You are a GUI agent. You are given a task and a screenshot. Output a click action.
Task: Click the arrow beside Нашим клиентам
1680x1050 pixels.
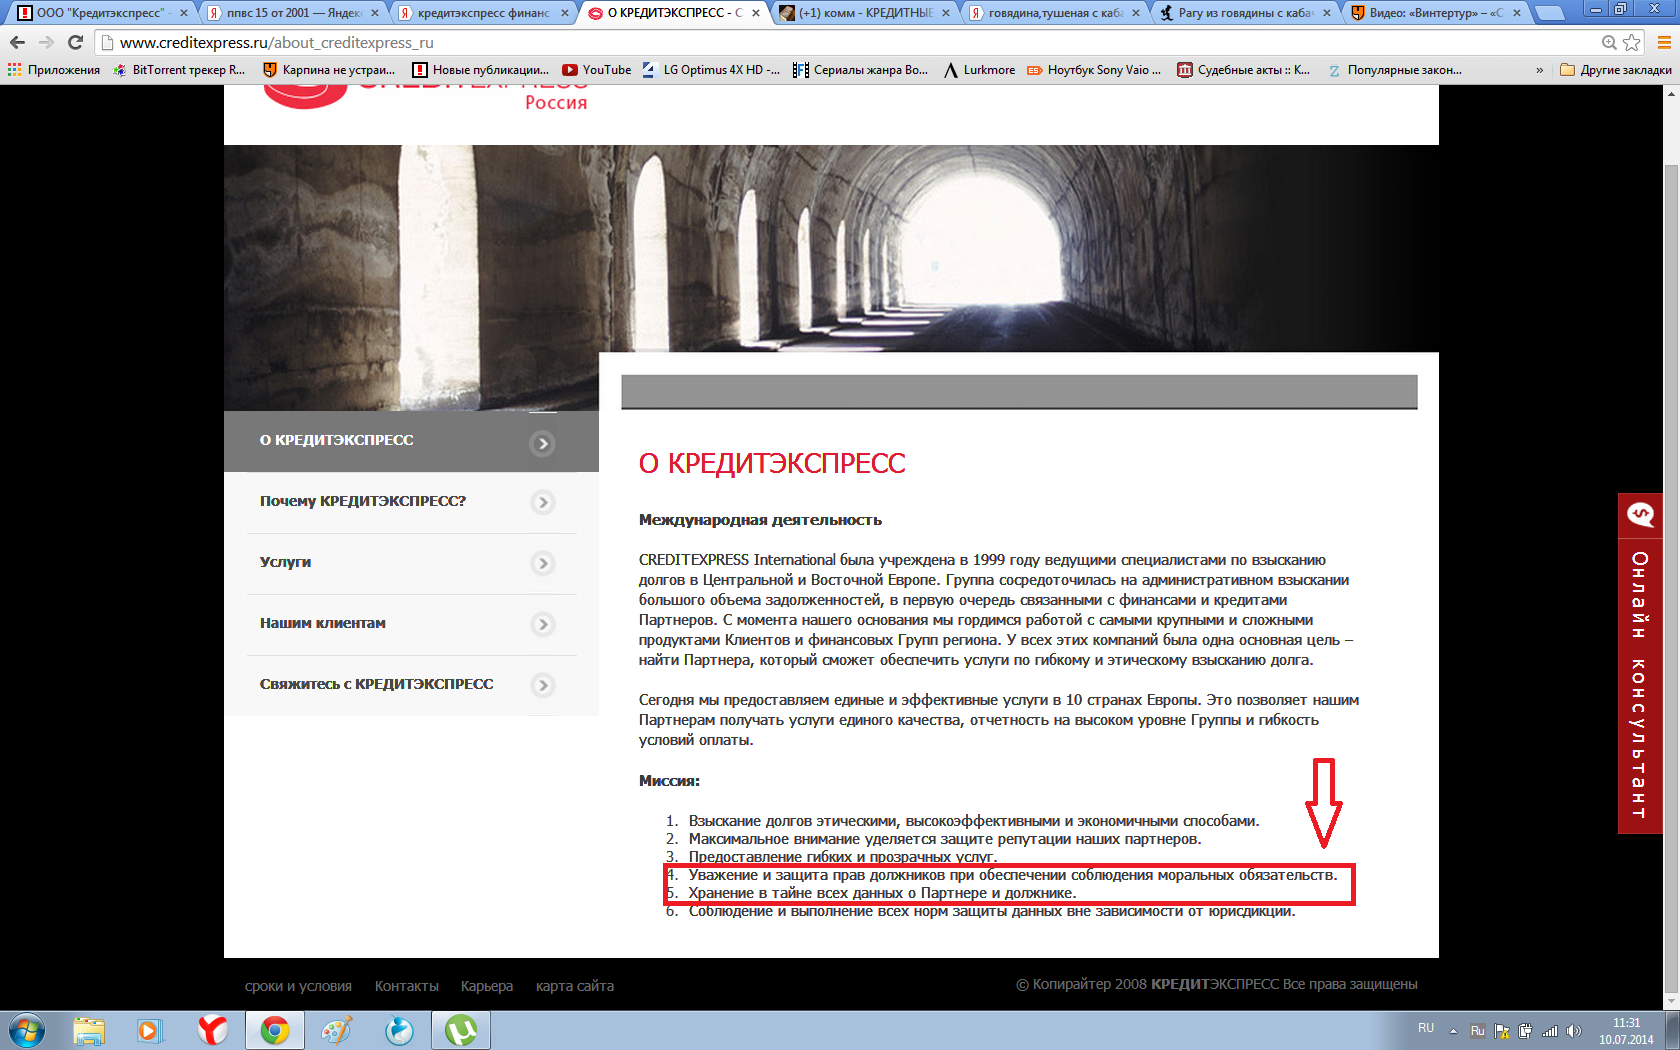[543, 624]
